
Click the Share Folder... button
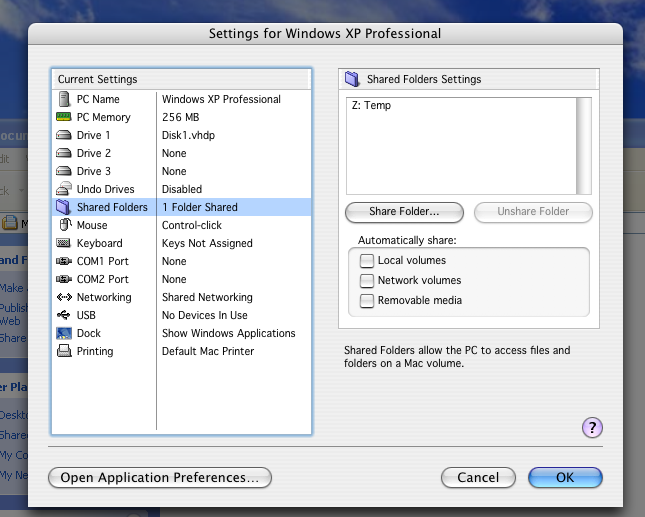(x=404, y=212)
